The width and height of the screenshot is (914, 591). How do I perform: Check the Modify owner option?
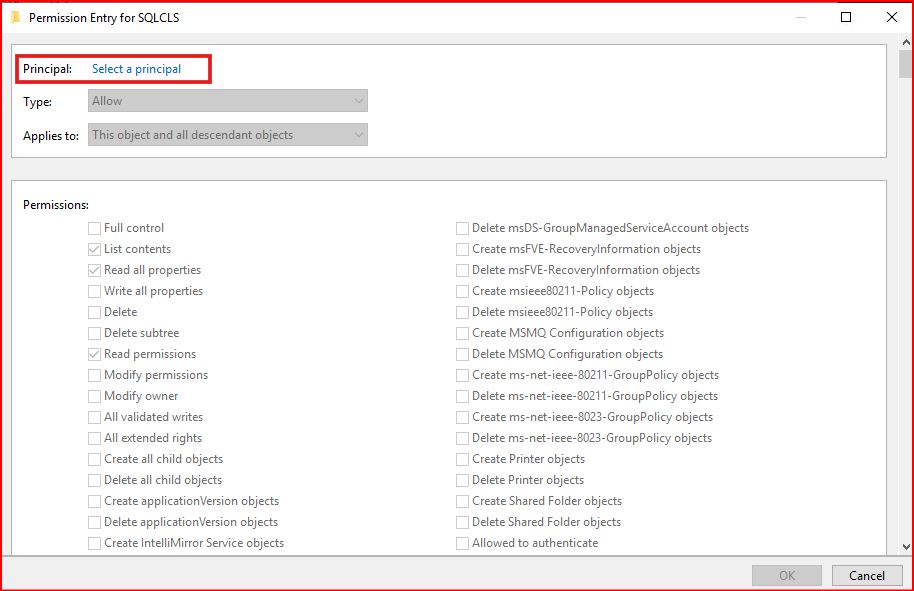pos(95,396)
